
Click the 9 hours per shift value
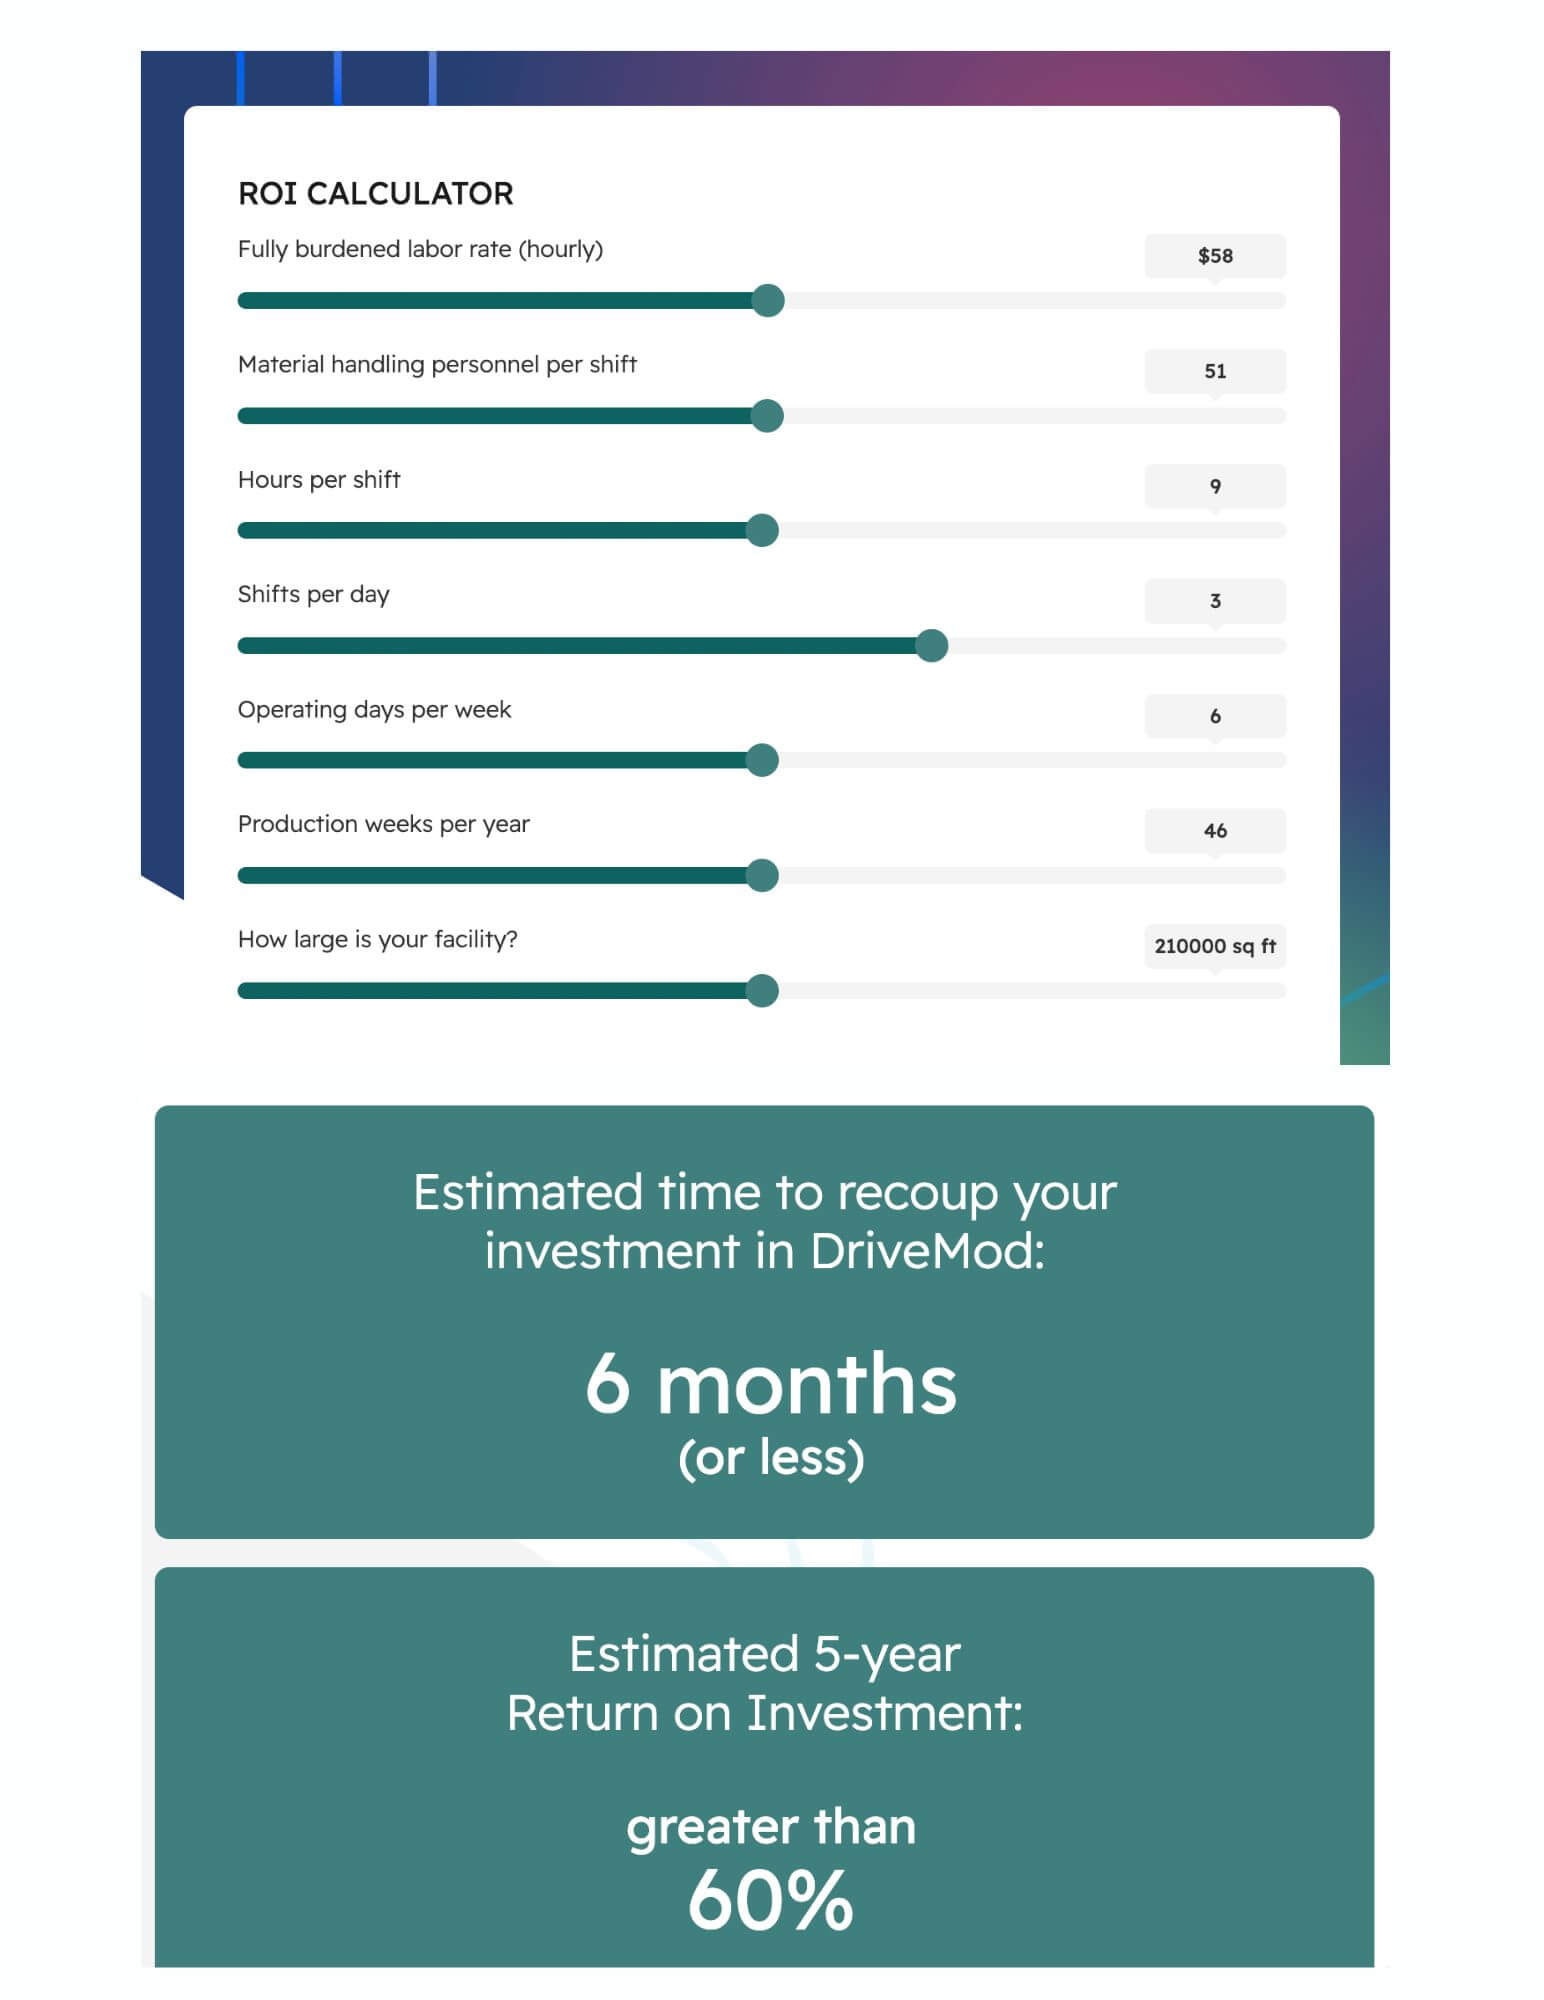(x=1214, y=486)
